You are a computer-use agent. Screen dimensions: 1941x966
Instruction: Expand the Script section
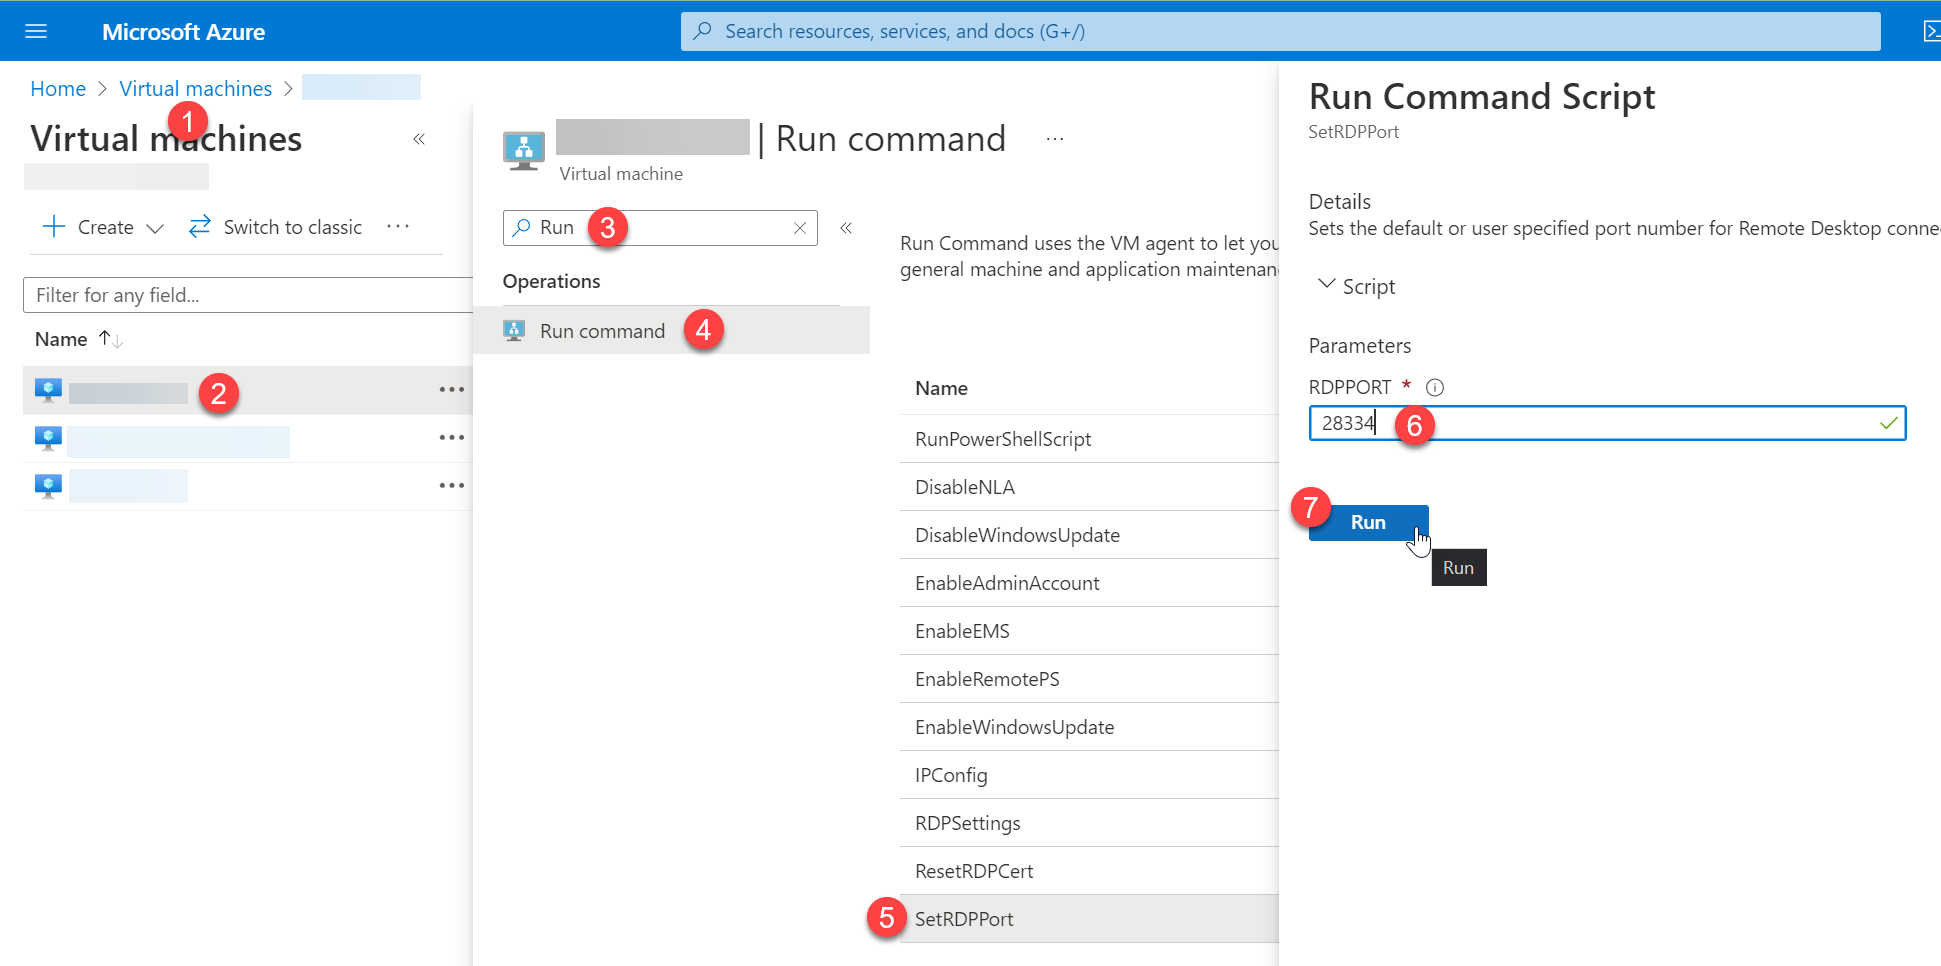pyautogui.click(x=1356, y=286)
